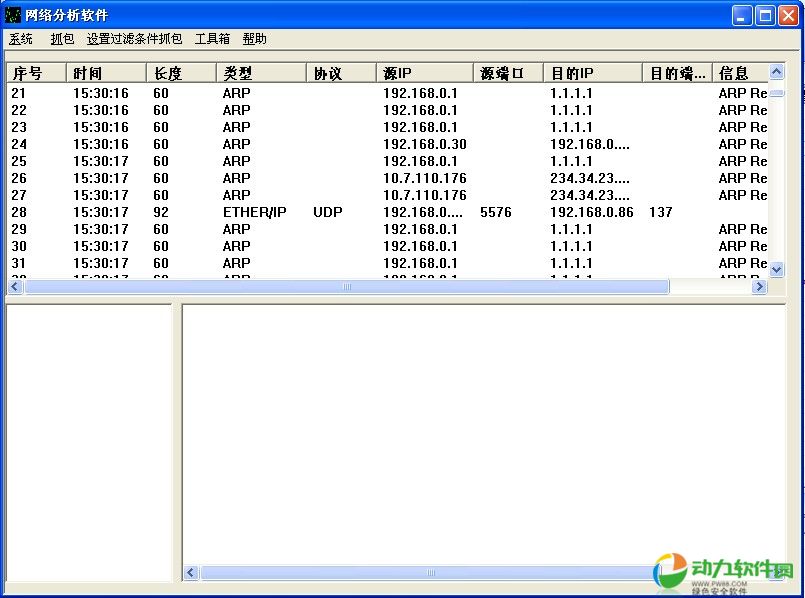Click the 长度 column header
805x598 pixels.
click(x=180, y=73)
